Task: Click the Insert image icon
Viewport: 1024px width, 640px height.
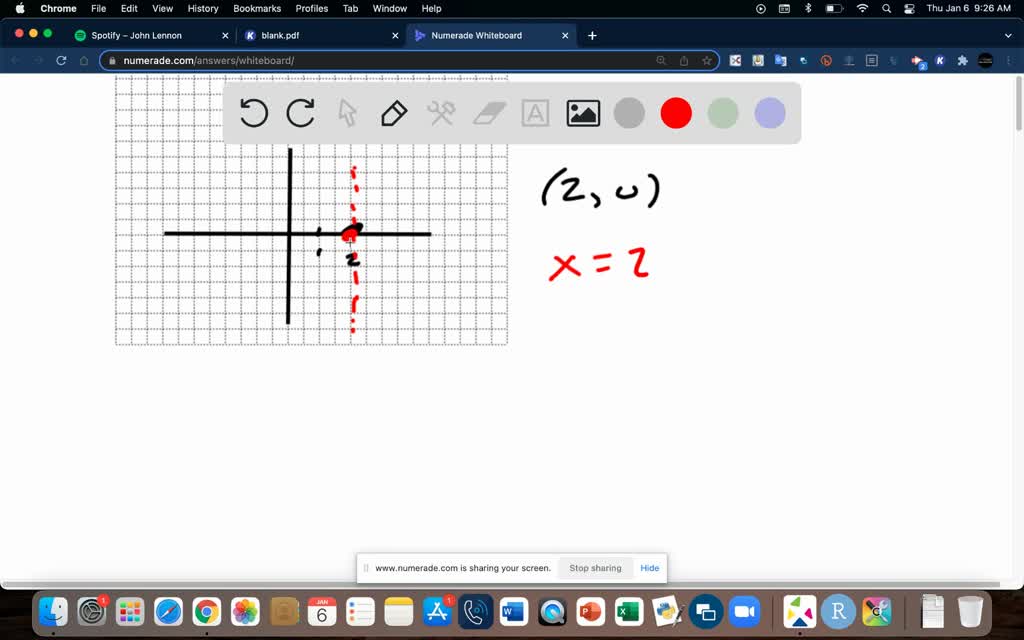Action: 583,113
